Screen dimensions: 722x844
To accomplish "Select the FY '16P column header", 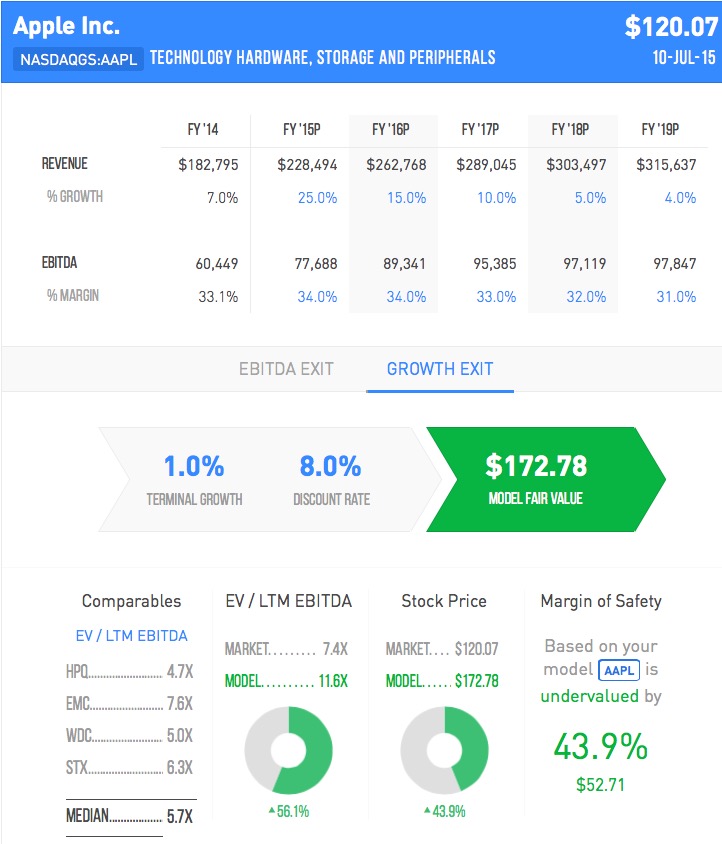I will pyautogui.click(x=391, y=130).
